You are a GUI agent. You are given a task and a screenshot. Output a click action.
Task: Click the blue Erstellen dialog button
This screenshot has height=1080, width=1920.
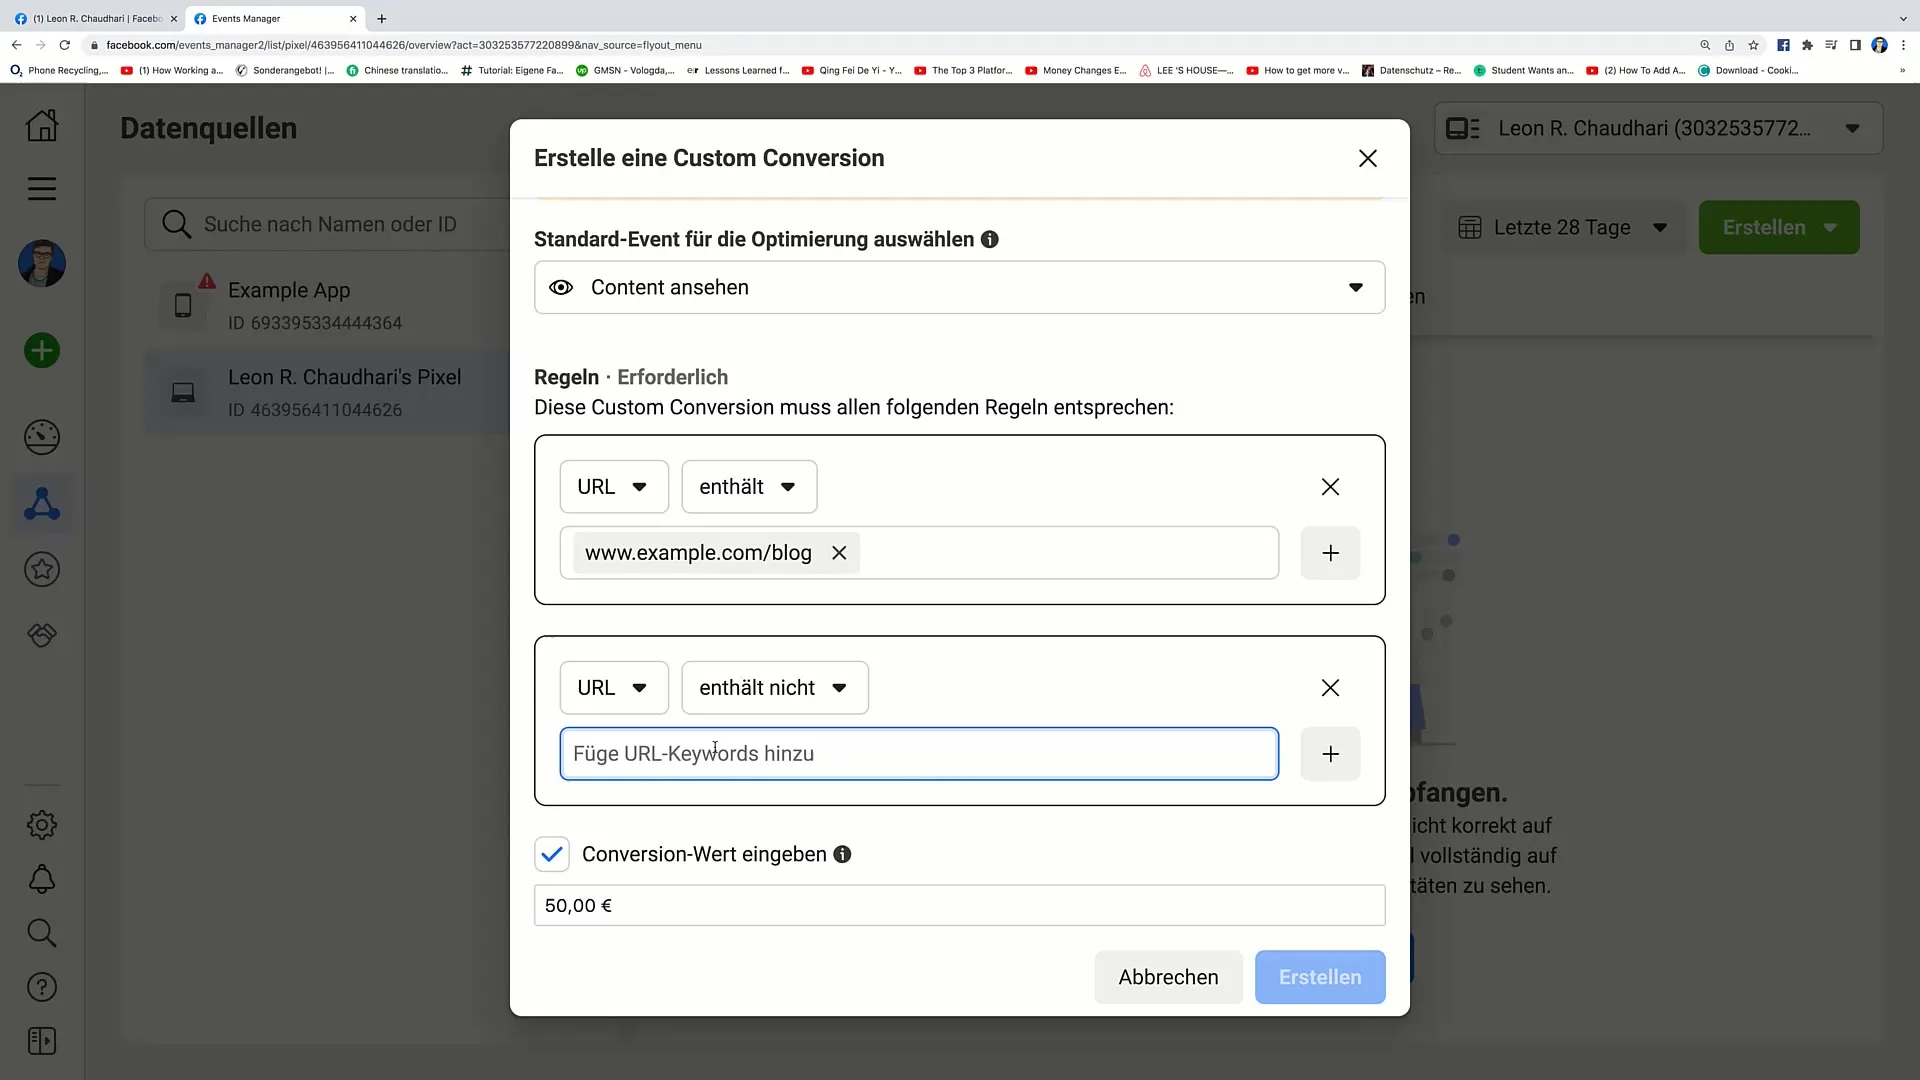[1320, 977]
